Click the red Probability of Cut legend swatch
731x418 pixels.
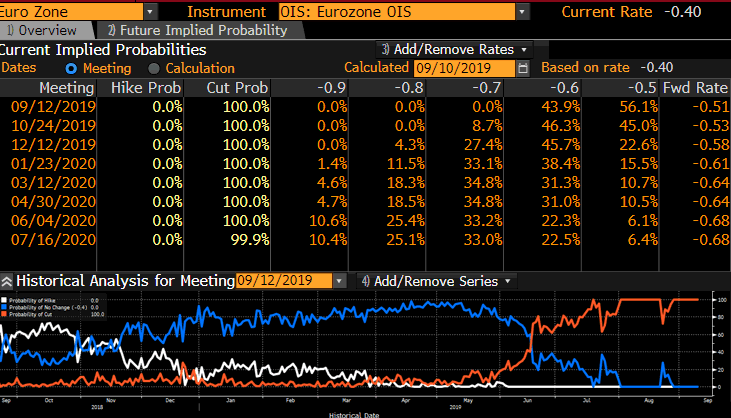coord(4,315)
